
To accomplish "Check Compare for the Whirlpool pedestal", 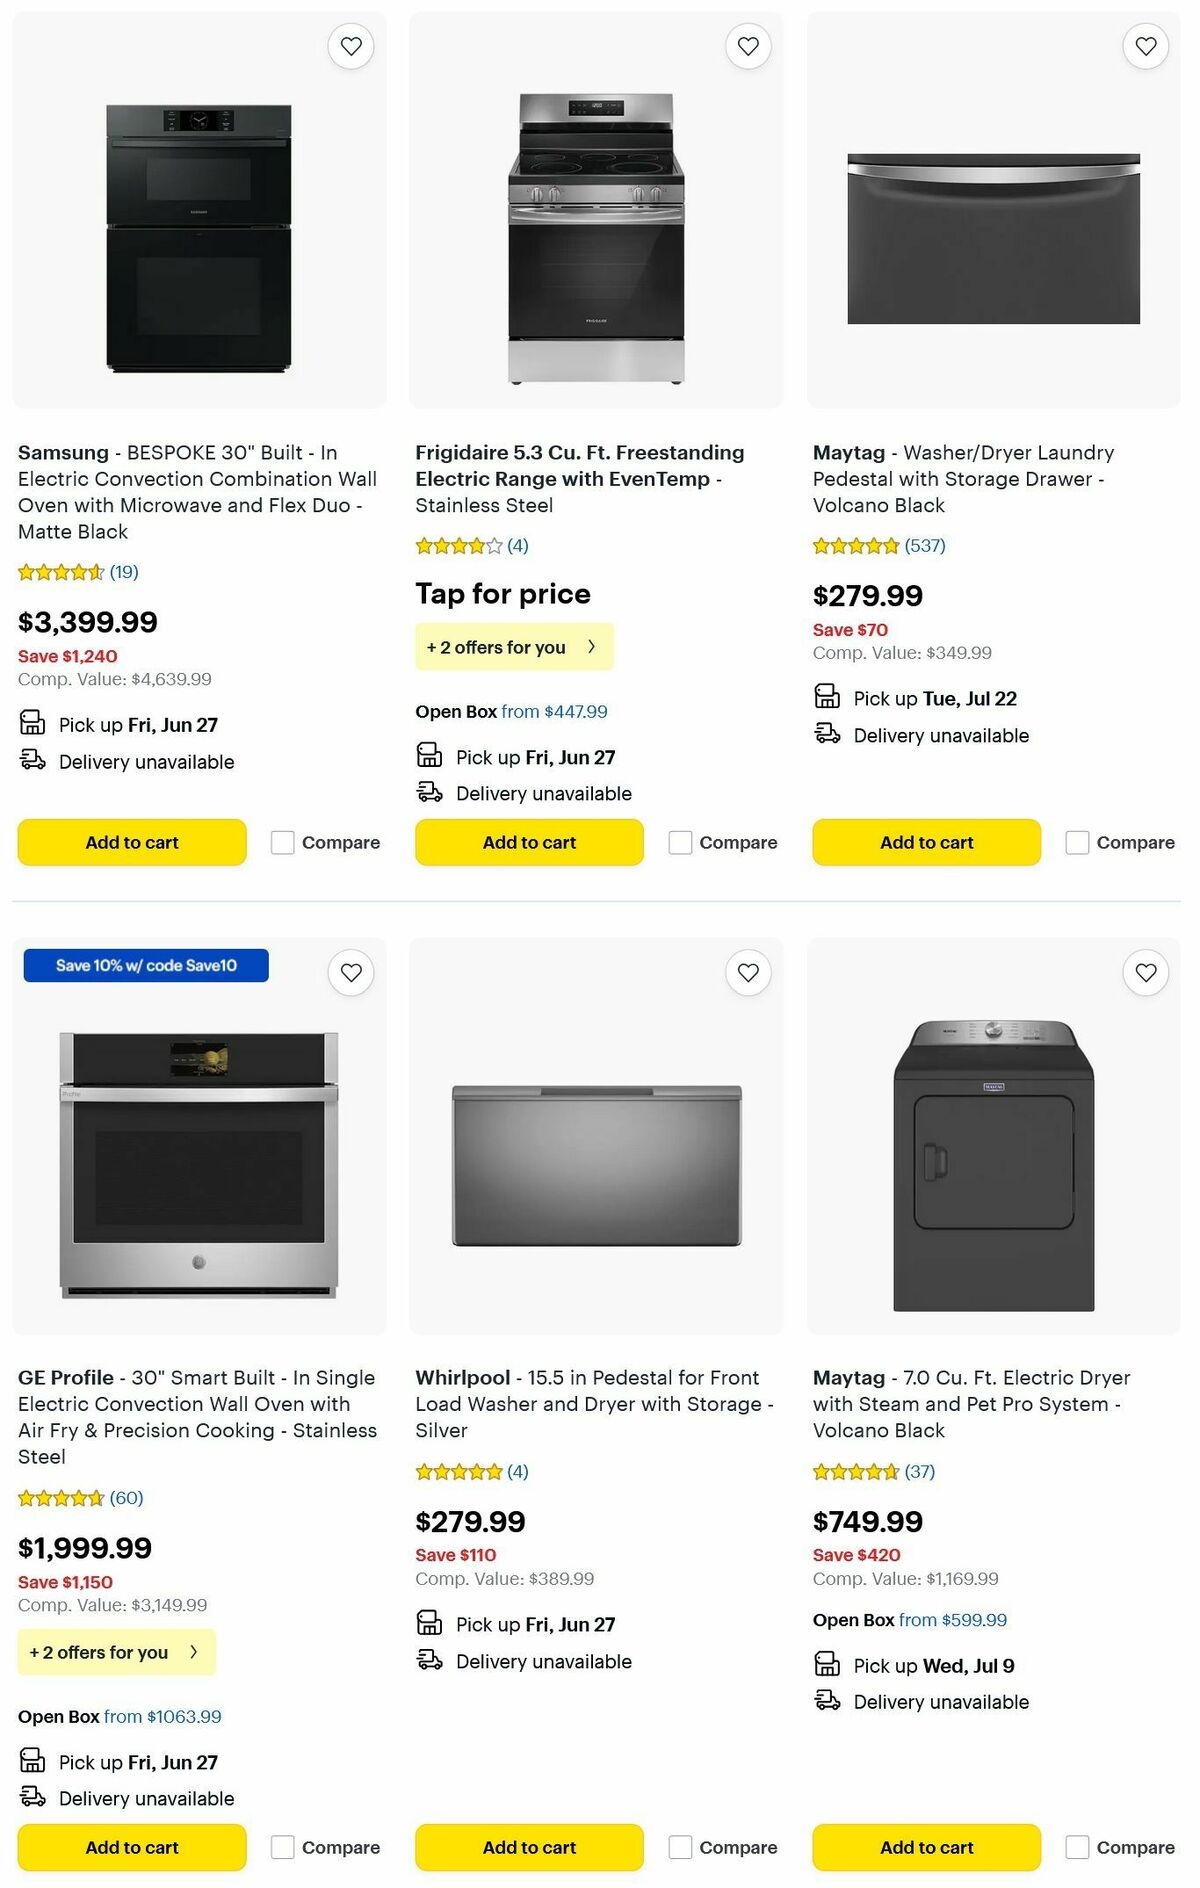I will click(680, 1848).
